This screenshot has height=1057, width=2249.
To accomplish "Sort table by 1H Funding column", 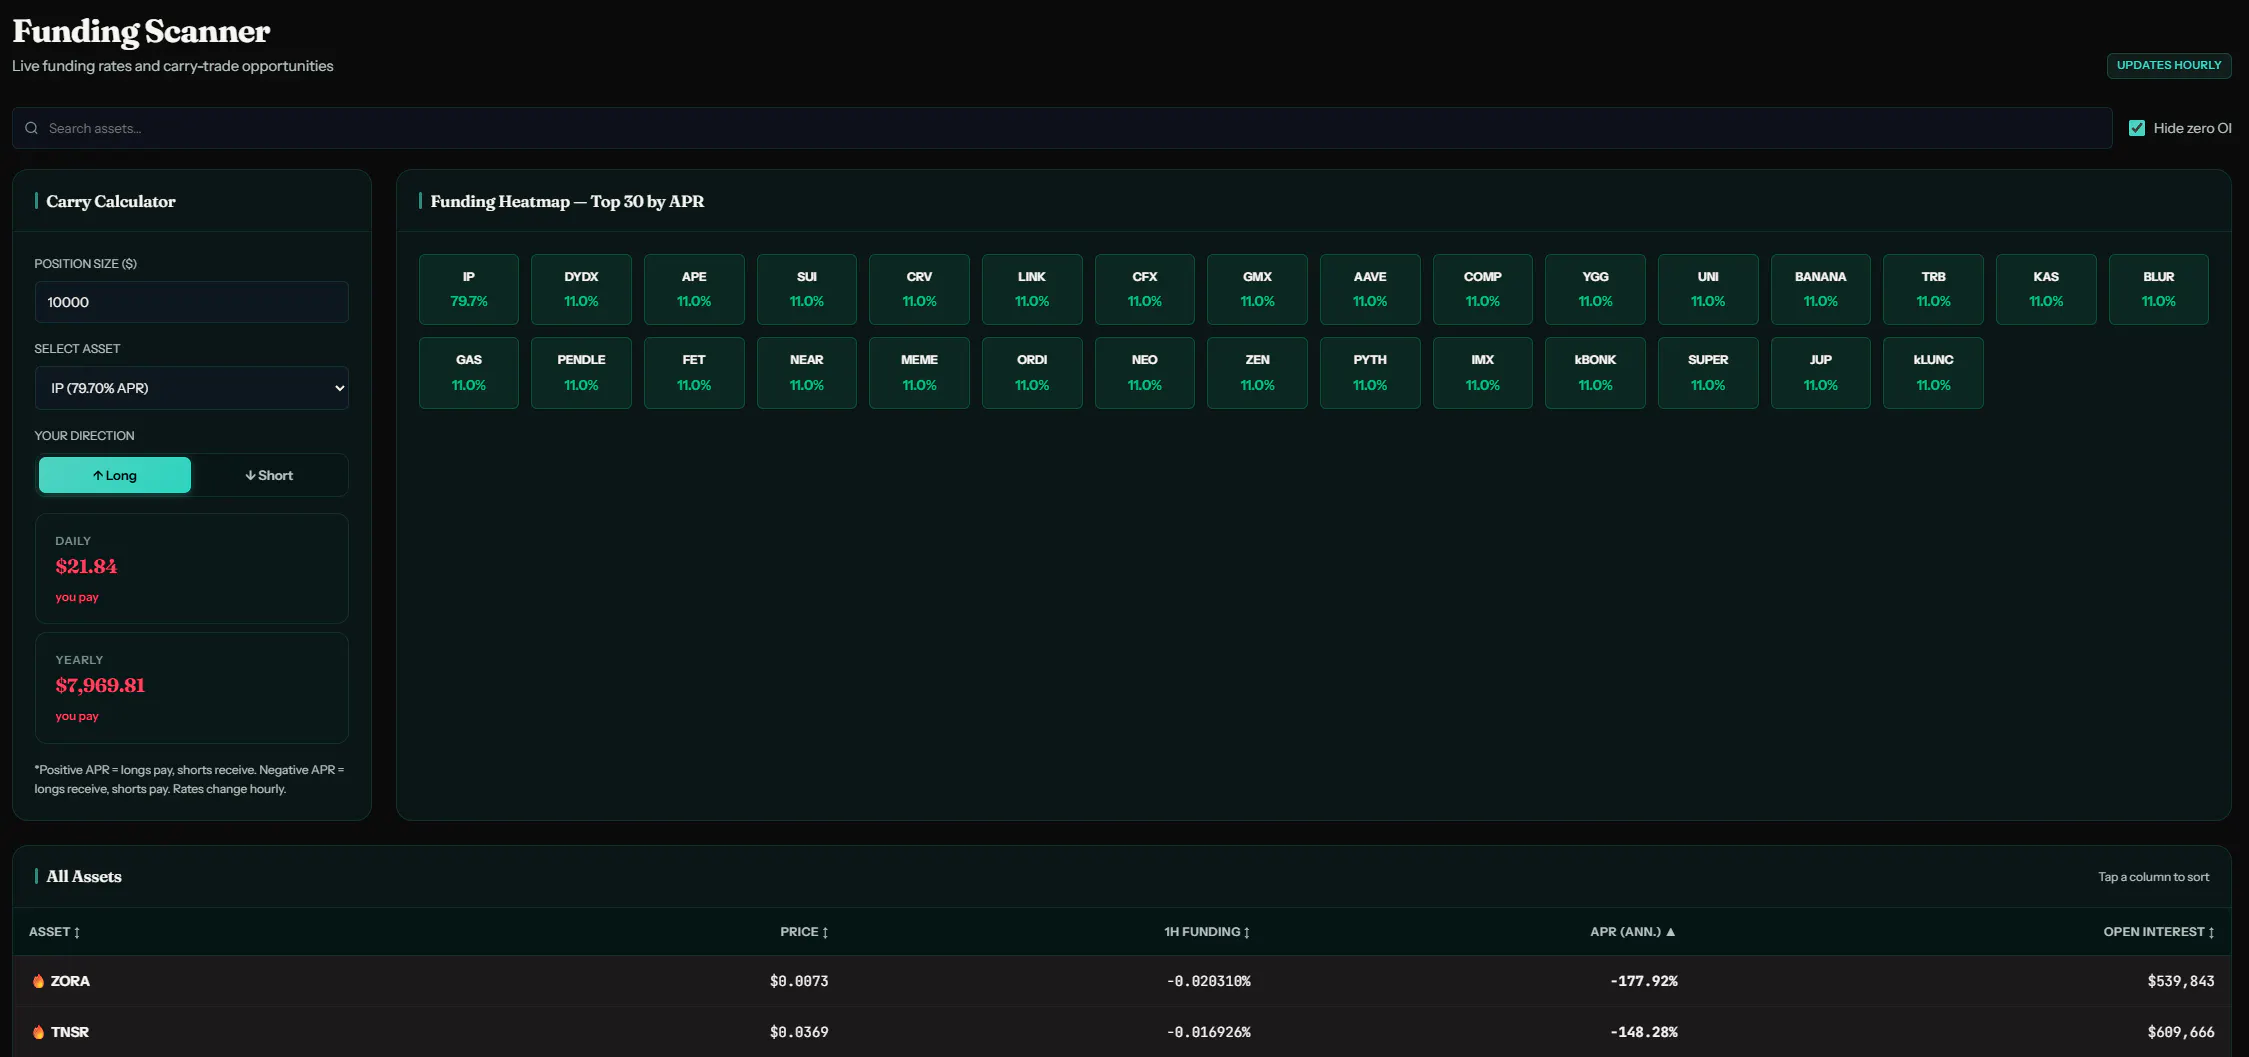I will pos(1207,932).
